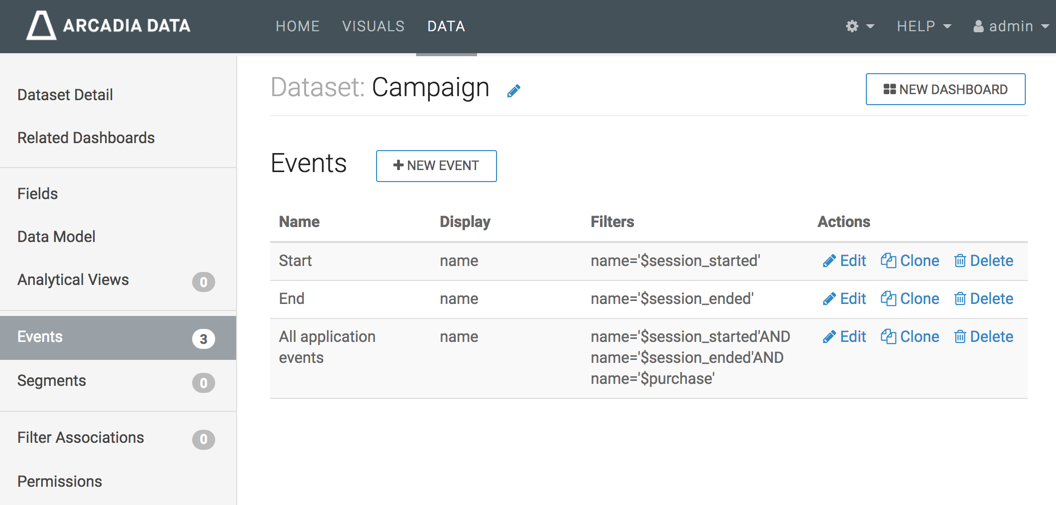Click the Arcadia Data logo
Screen dimensions: 1056x505
[x=108, y=26]
